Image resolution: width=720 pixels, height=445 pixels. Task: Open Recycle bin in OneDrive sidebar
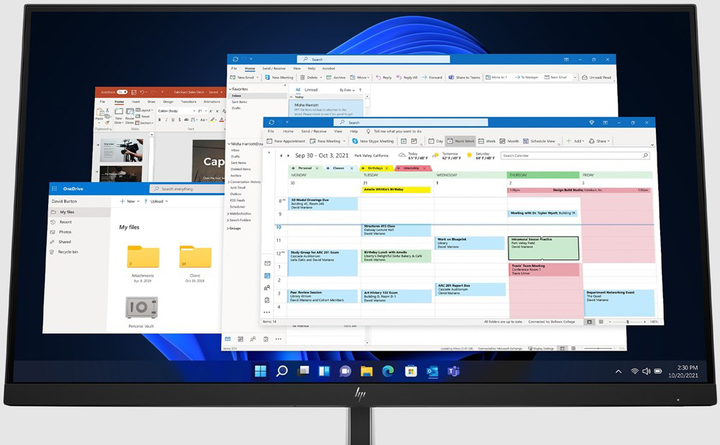pos(68,252)
